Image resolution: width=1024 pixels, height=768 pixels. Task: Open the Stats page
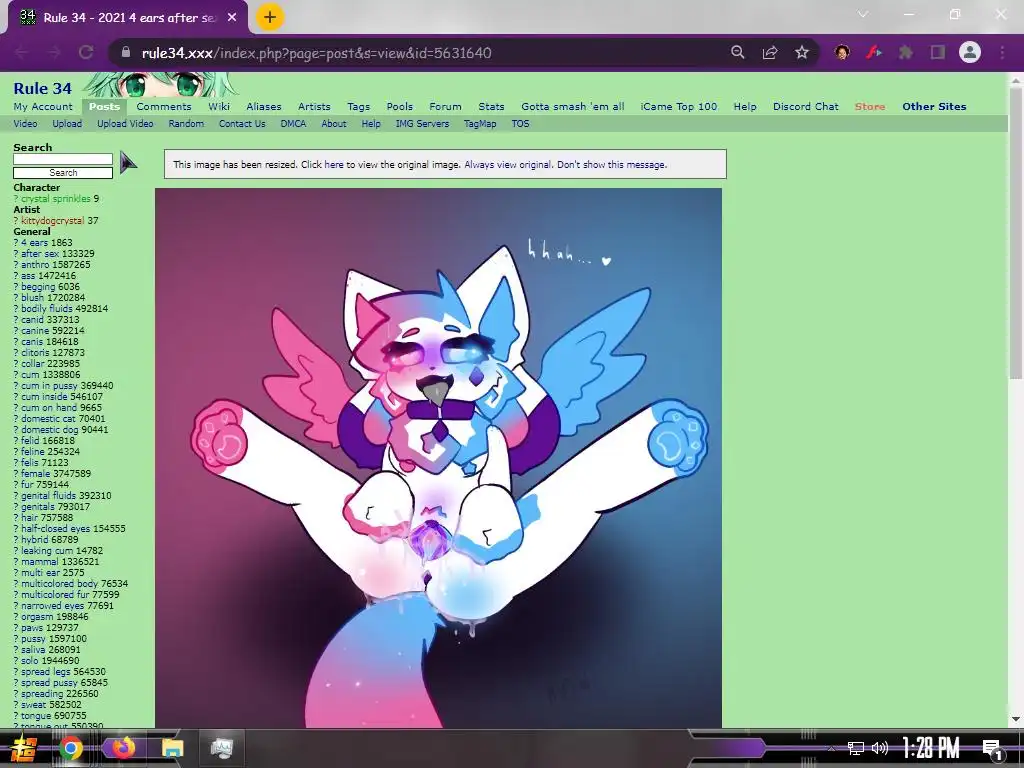pyautogui.click(x=491, y=106)
